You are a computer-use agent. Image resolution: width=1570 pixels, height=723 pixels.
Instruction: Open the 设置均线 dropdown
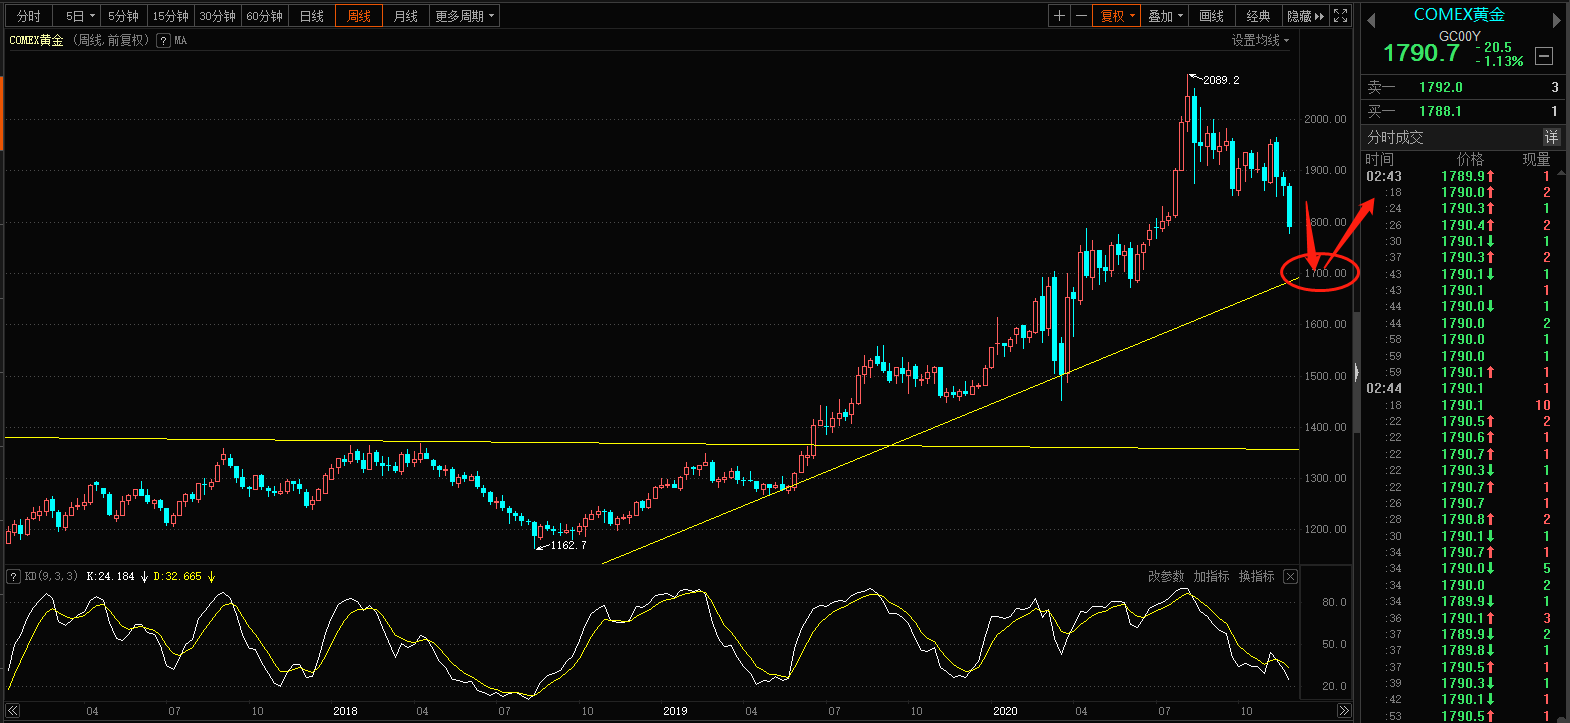coord(1260,41)
